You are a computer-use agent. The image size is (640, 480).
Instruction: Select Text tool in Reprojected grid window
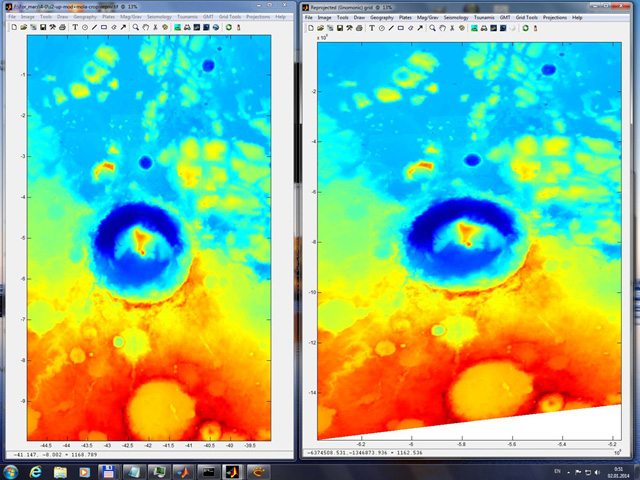[372, 28]
